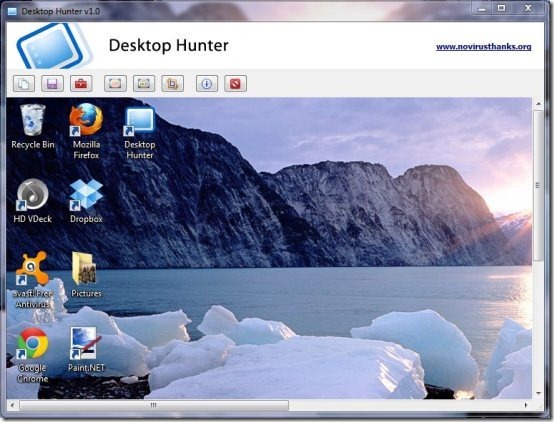554x422 pixels.
Task: Click the camera window capture icon
Action: 144,84
